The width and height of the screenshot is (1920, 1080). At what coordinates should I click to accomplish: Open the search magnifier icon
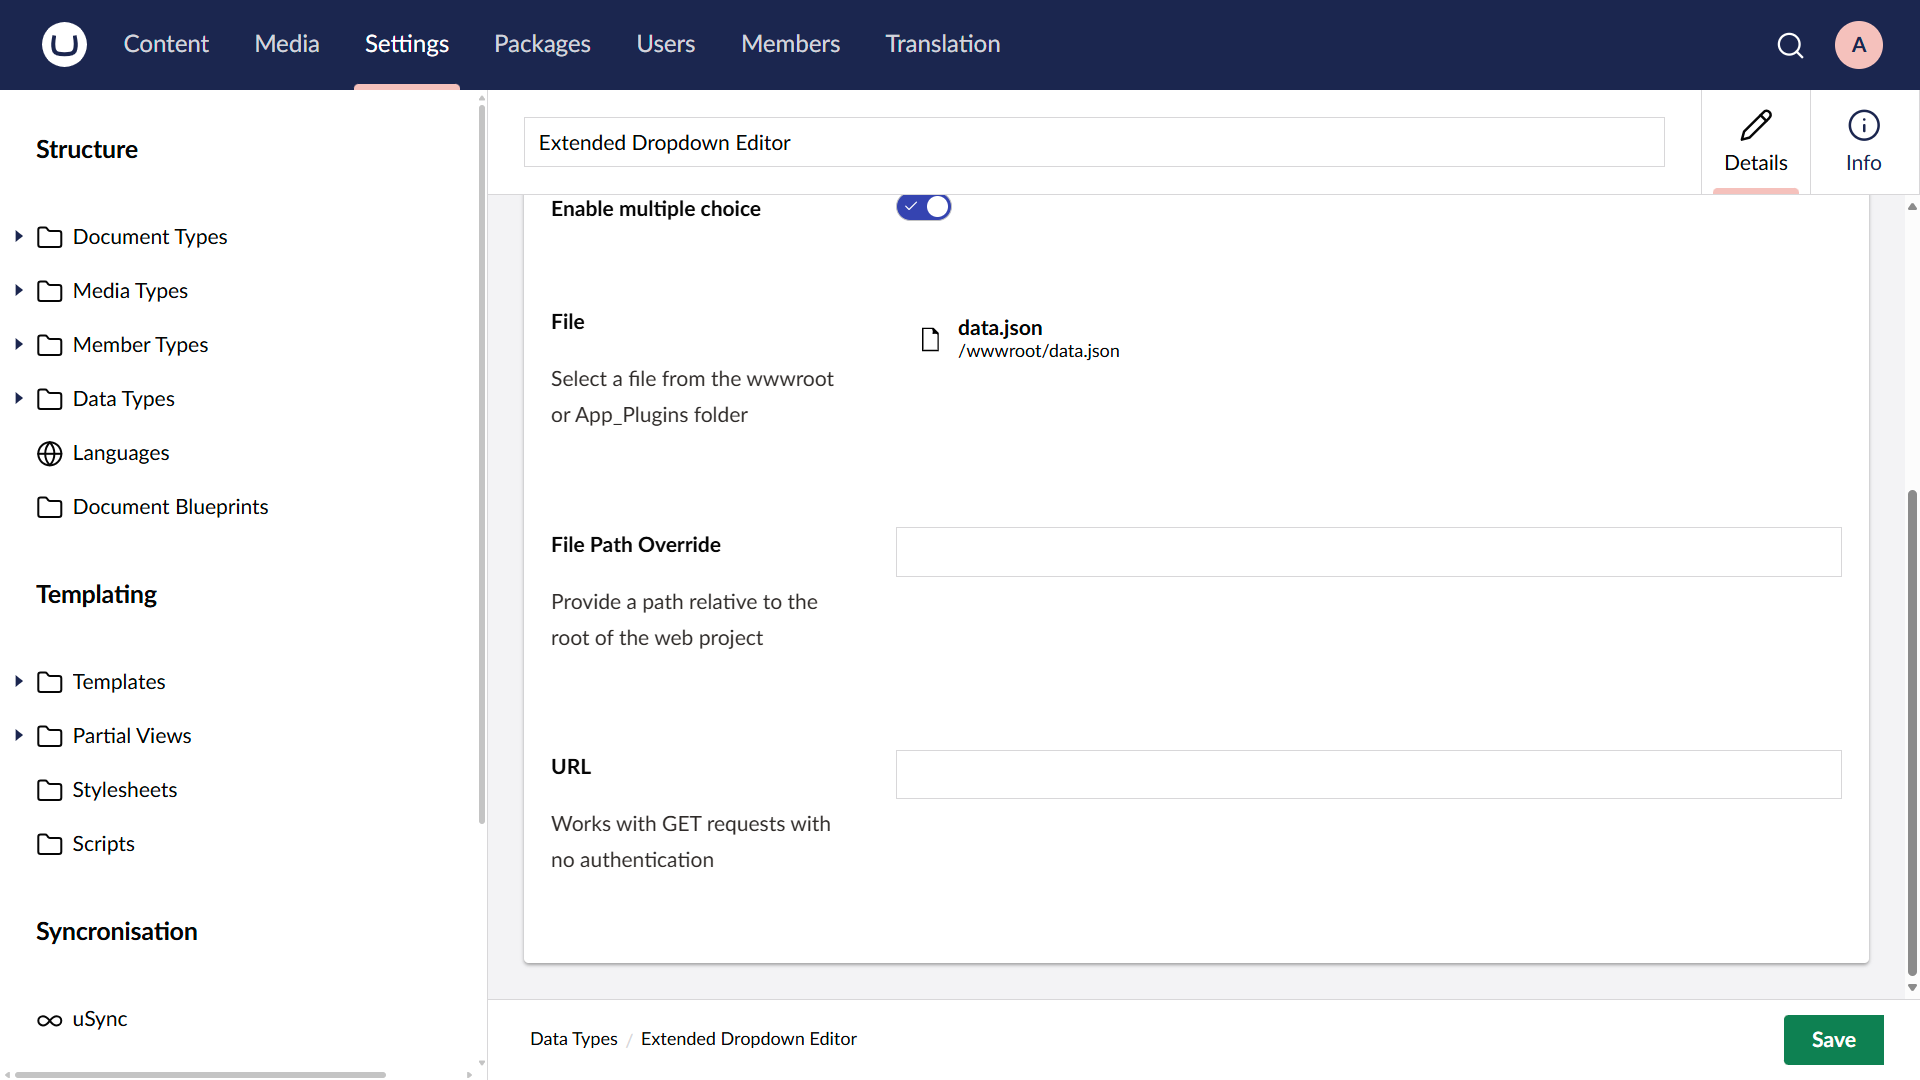click(1790, 45)
